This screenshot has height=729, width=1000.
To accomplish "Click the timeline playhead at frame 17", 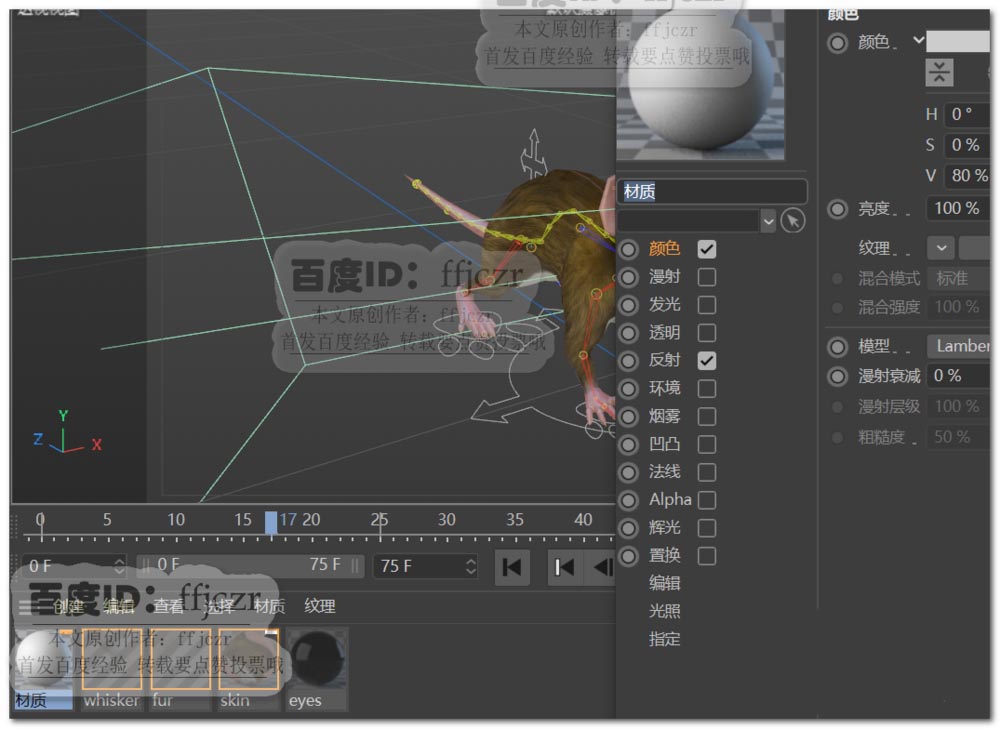I will click(271, 522).
